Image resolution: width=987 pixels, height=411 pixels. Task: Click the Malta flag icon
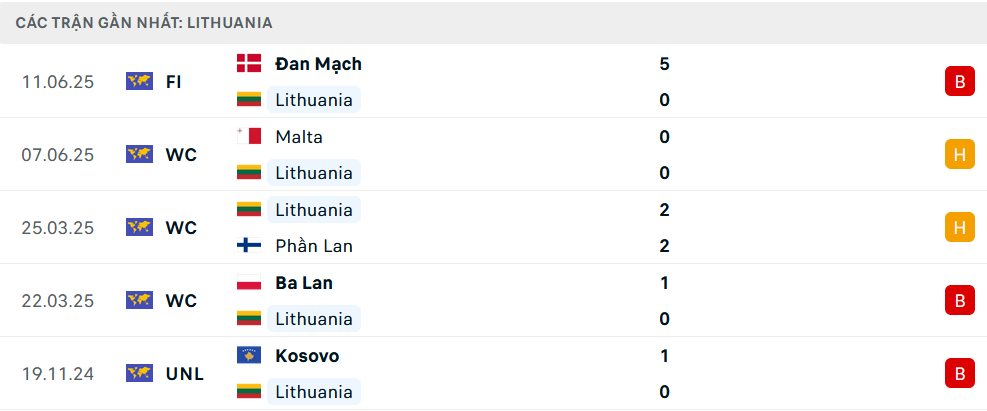tap(249, 137)
